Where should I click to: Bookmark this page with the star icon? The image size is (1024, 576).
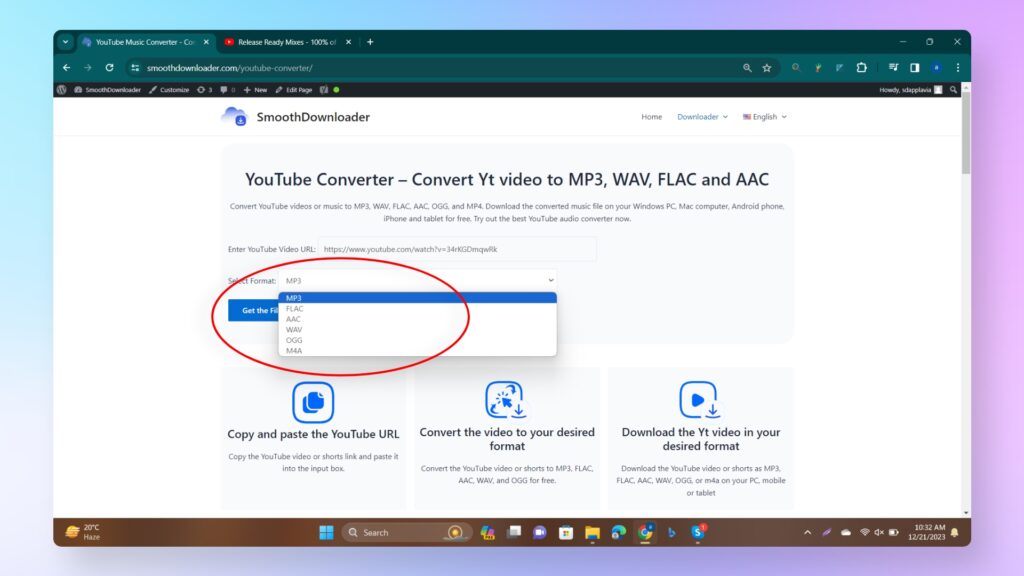pos(767,68)
